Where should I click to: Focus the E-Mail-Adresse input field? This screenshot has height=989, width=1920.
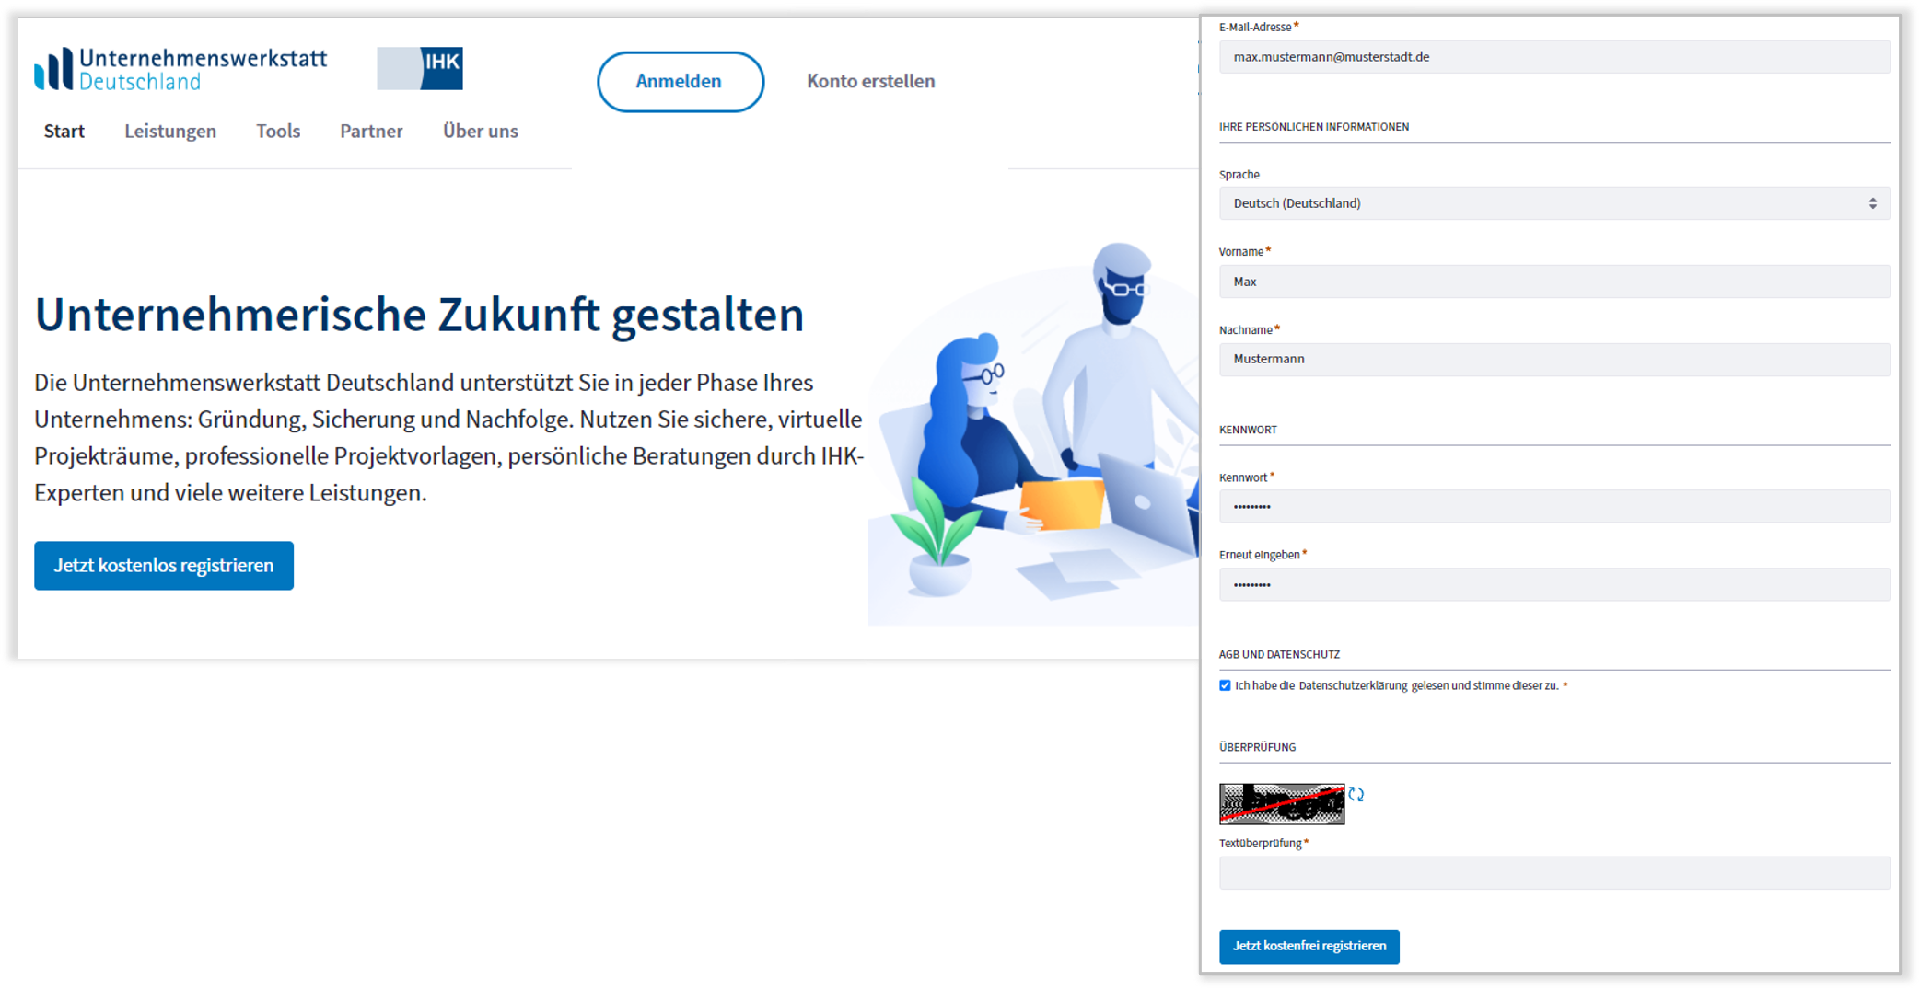[x=1553, y=57]
